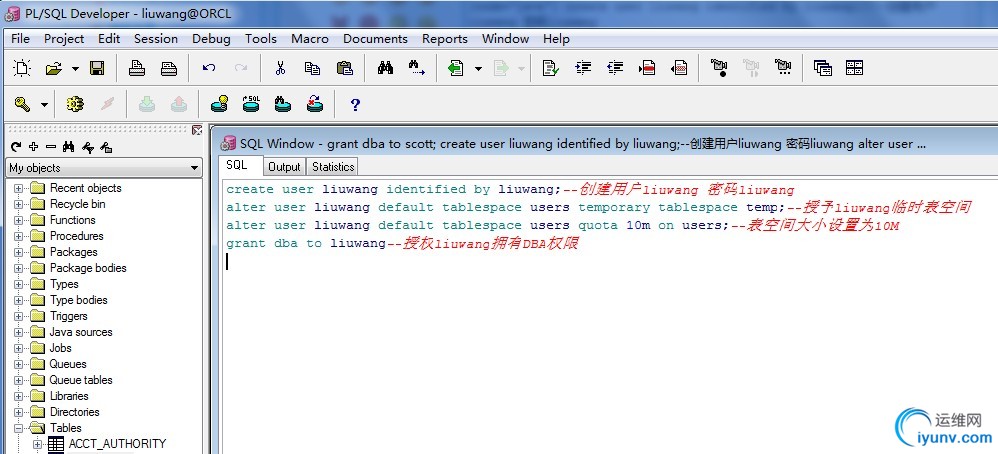The image size is (998, 454).
Task: Click the 'grant dba to liuwang' line in editor
Action: [402, 243]
